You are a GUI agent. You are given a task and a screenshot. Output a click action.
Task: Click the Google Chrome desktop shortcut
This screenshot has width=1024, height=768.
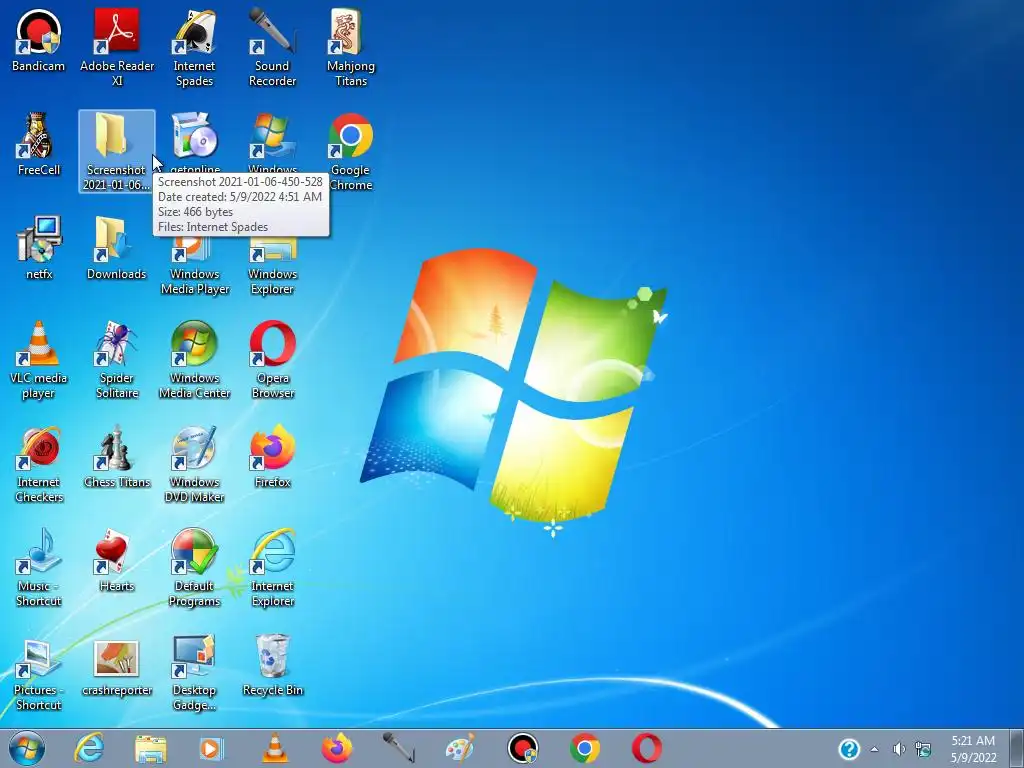[351, 152]
